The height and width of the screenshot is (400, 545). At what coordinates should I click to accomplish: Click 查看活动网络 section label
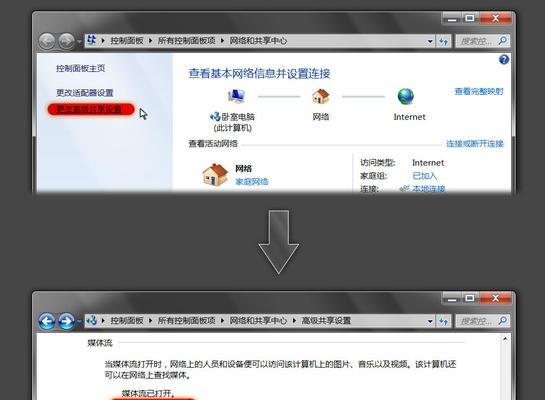click(213, 144)
